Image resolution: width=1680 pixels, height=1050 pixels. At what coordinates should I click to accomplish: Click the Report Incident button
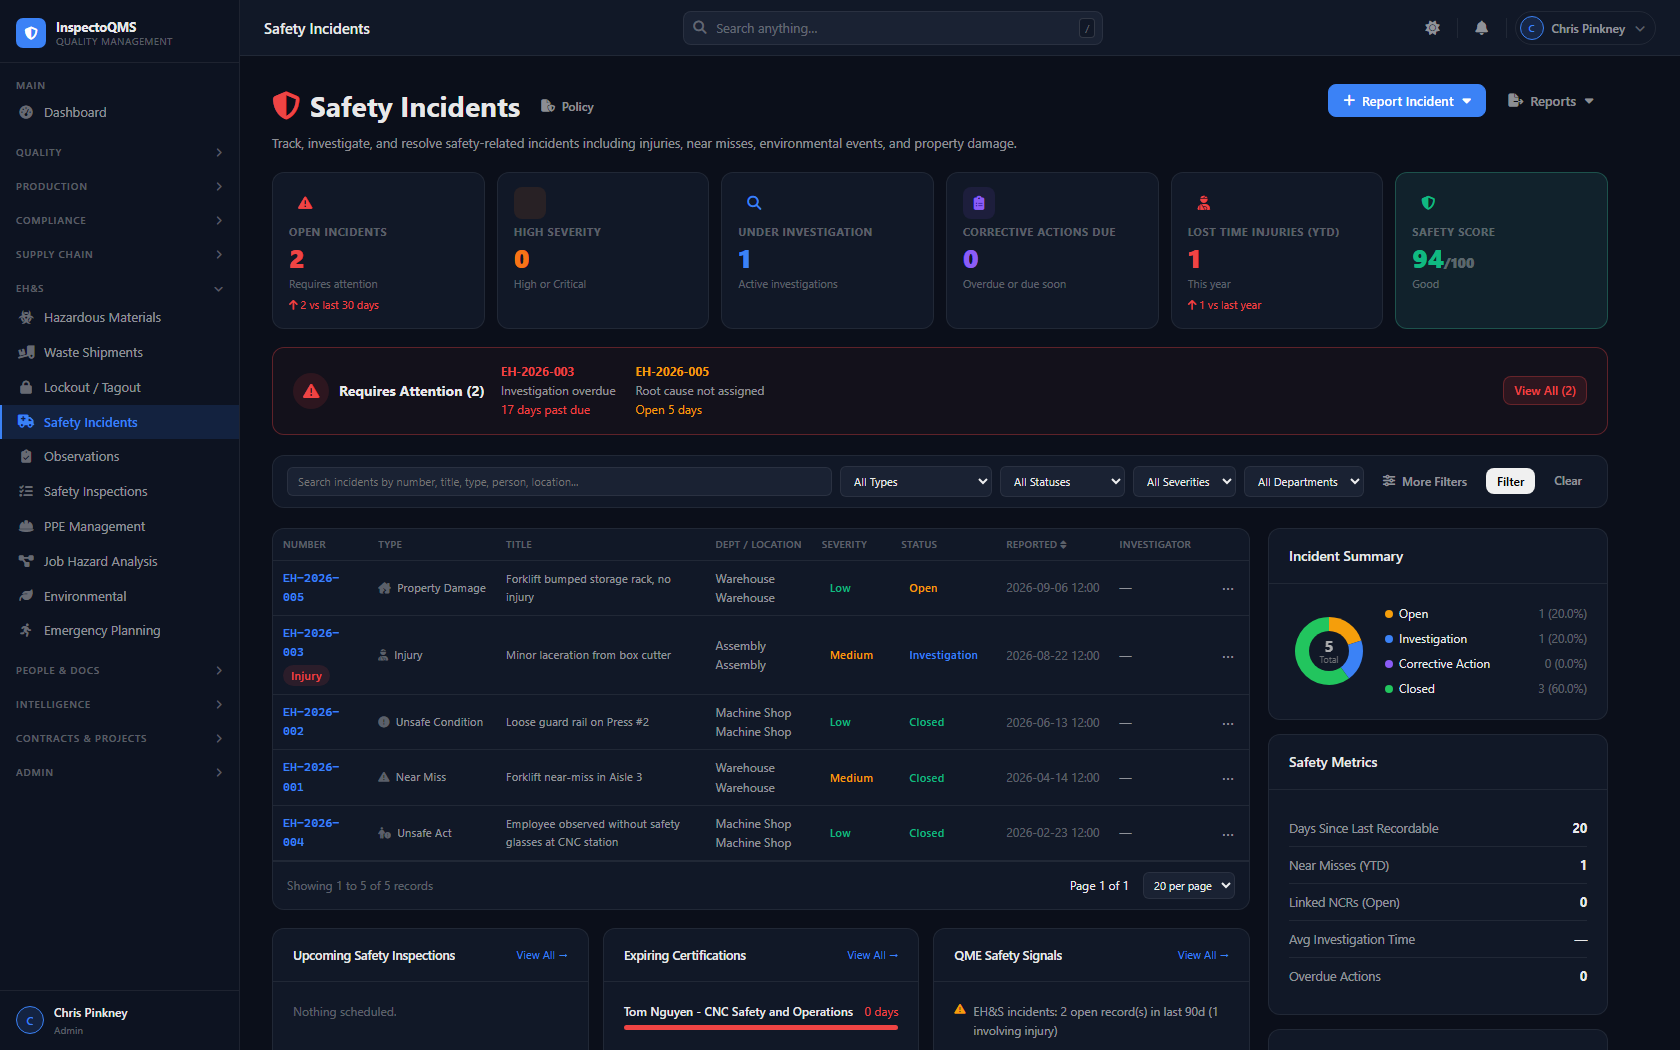(1406, 101)
